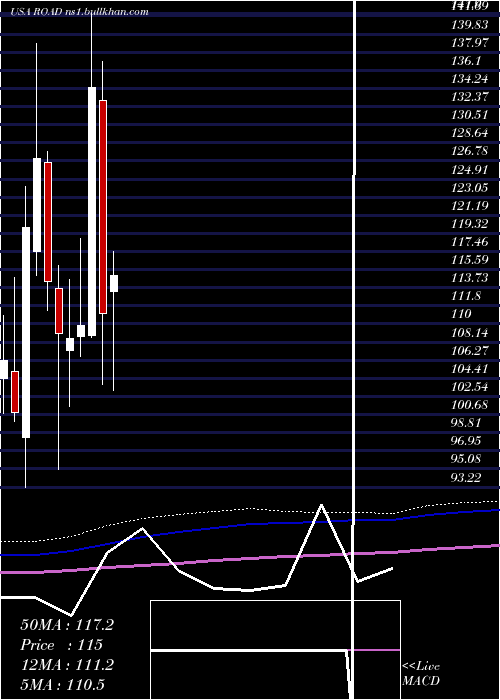Click the 96.95 price axis label

[467, 441]
